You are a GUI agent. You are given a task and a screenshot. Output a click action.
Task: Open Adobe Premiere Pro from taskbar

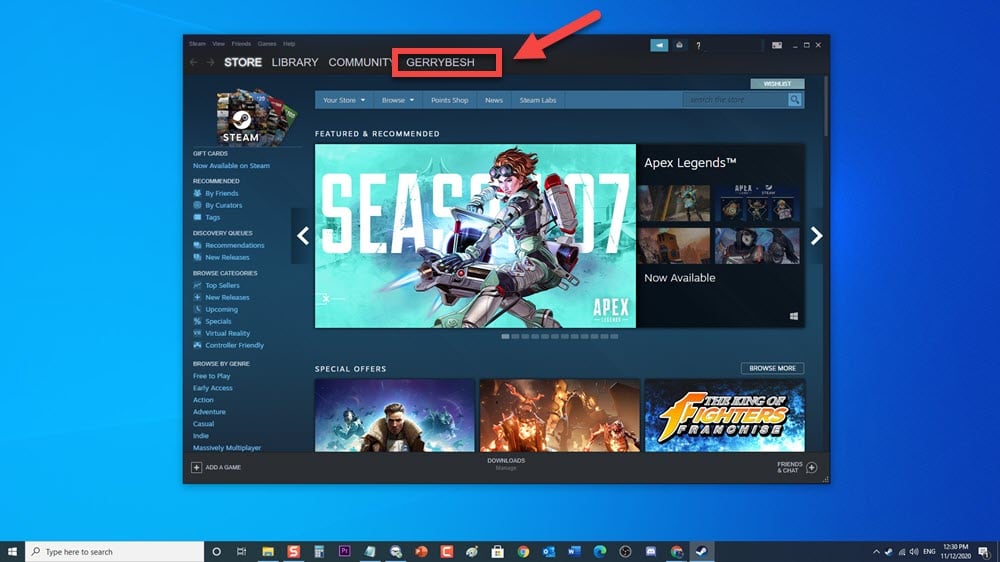click(x=344, y=552)
